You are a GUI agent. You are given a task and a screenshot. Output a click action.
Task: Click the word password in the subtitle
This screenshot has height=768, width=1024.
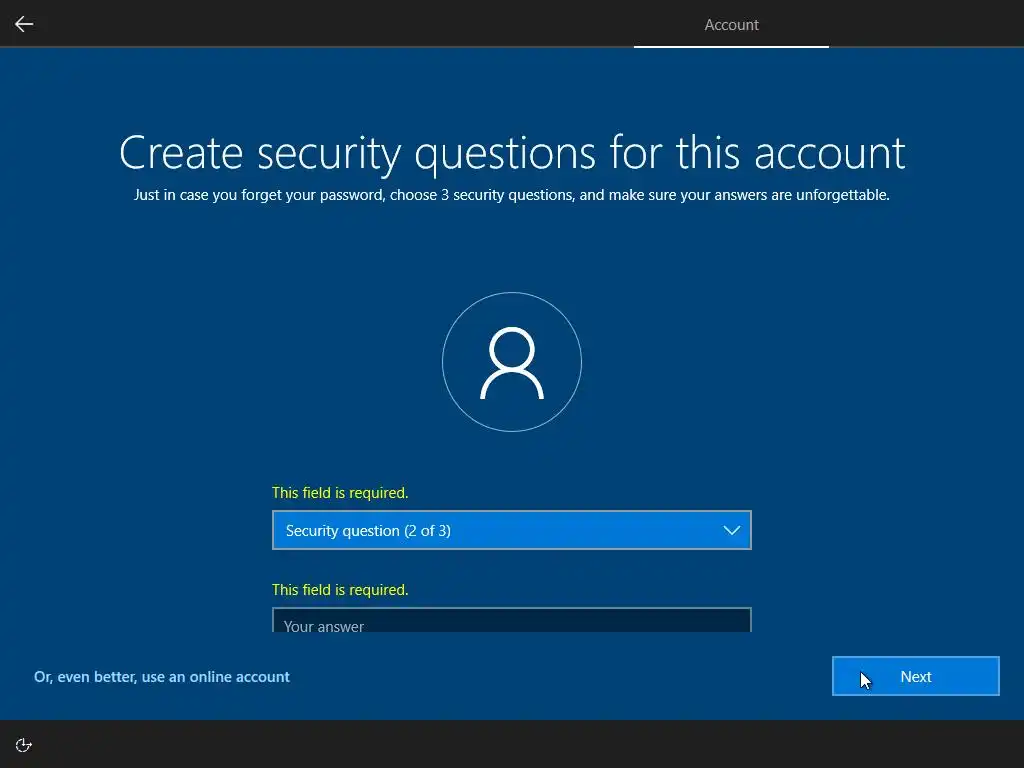click(351, 195)
